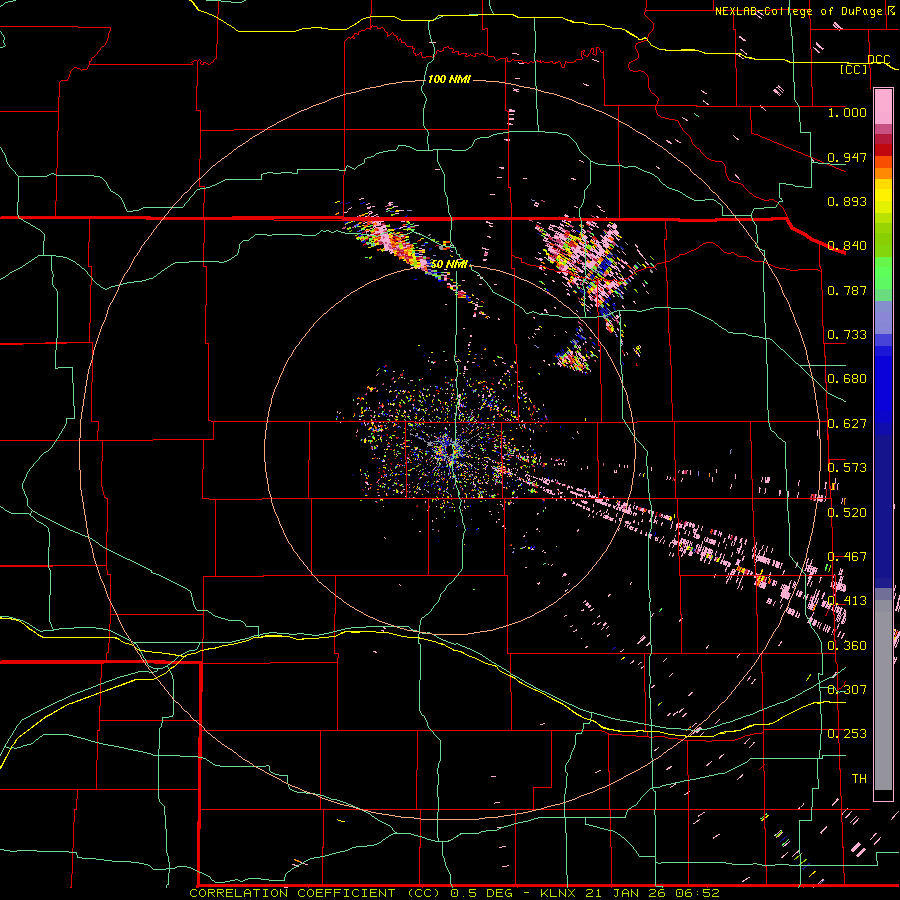Click the 50 NMI range ring label
This screenshot has width=900, height=900.
click(449, 264)
